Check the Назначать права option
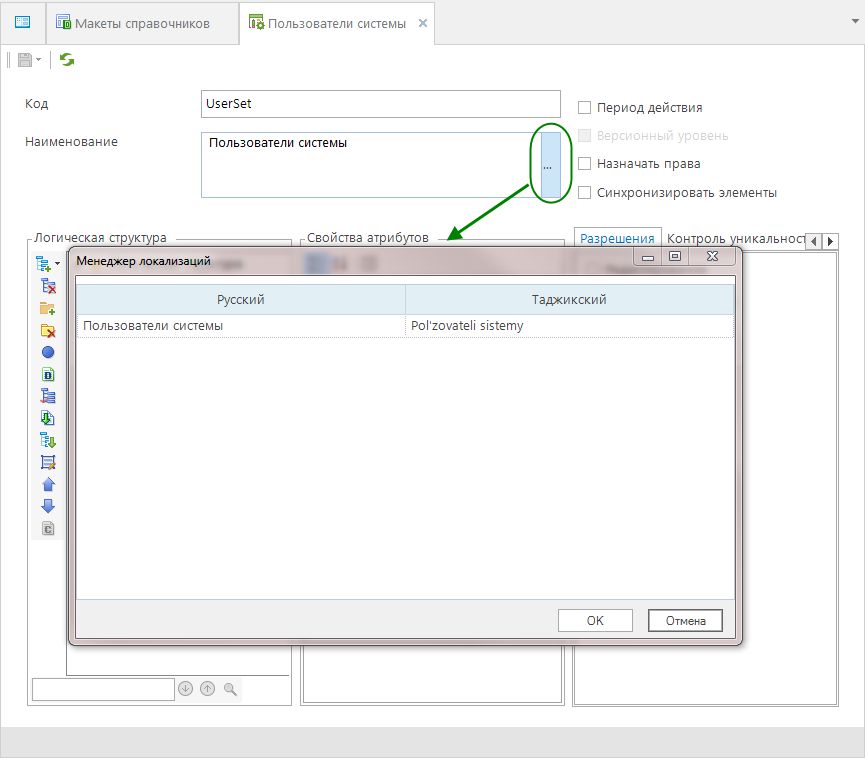This screenshot has width=865, height=758. click(x=585, y=164)
